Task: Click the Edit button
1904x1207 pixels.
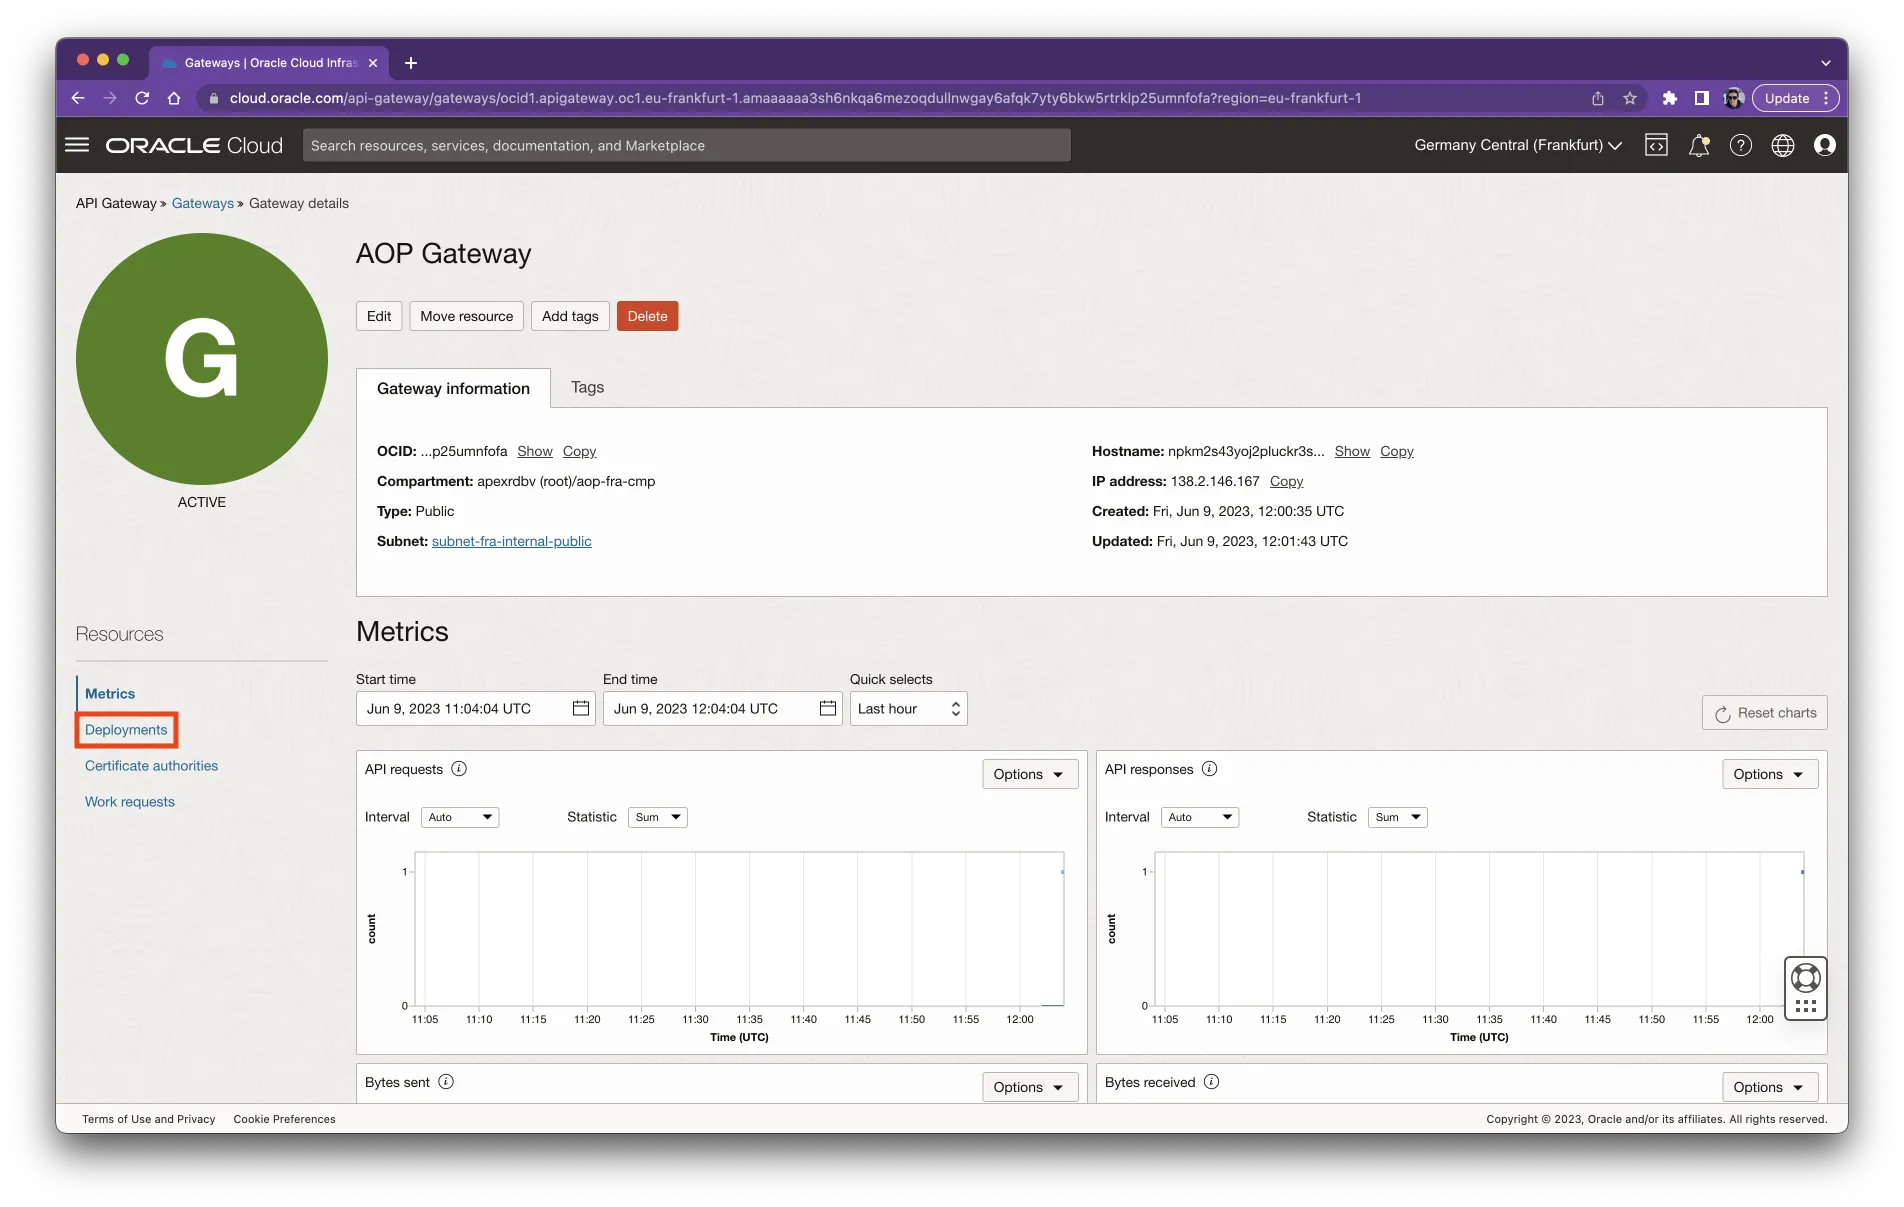Action: [379, 316]
